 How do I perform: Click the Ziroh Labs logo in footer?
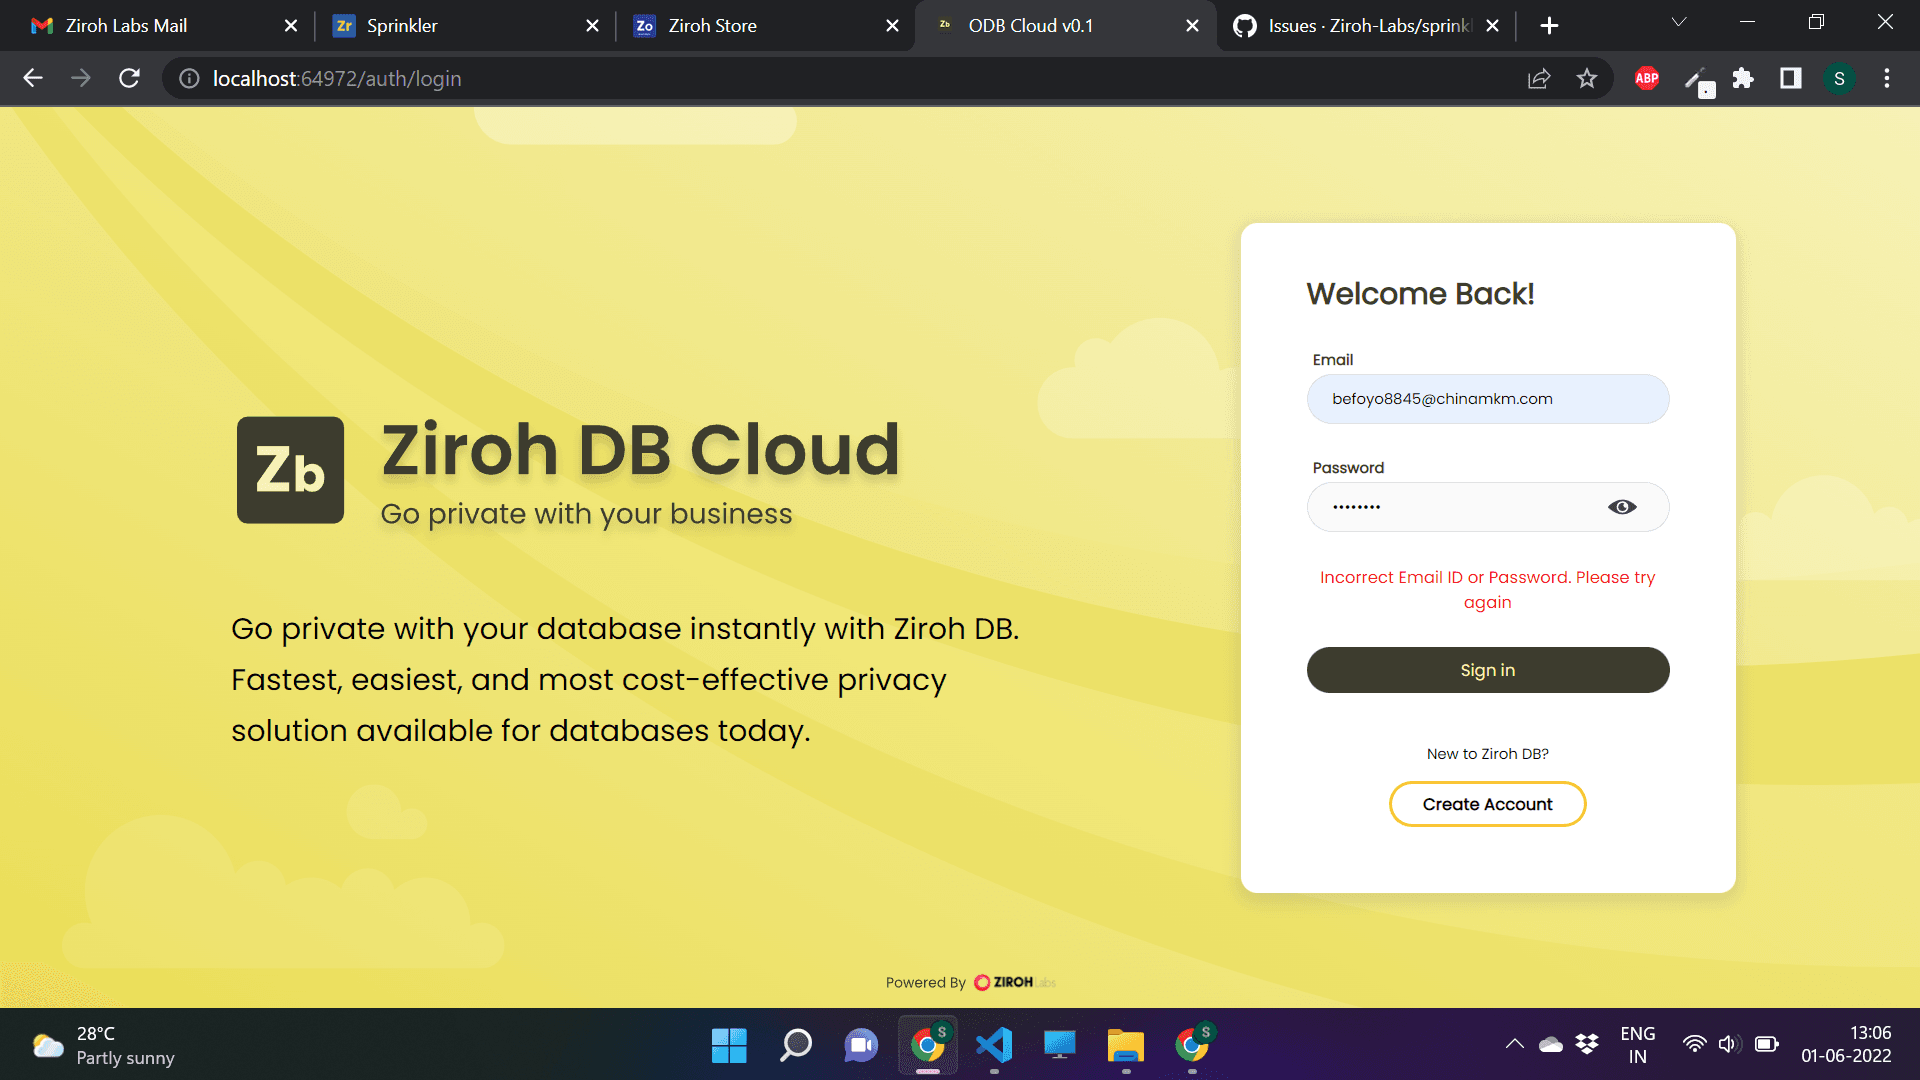point(1014,982)
